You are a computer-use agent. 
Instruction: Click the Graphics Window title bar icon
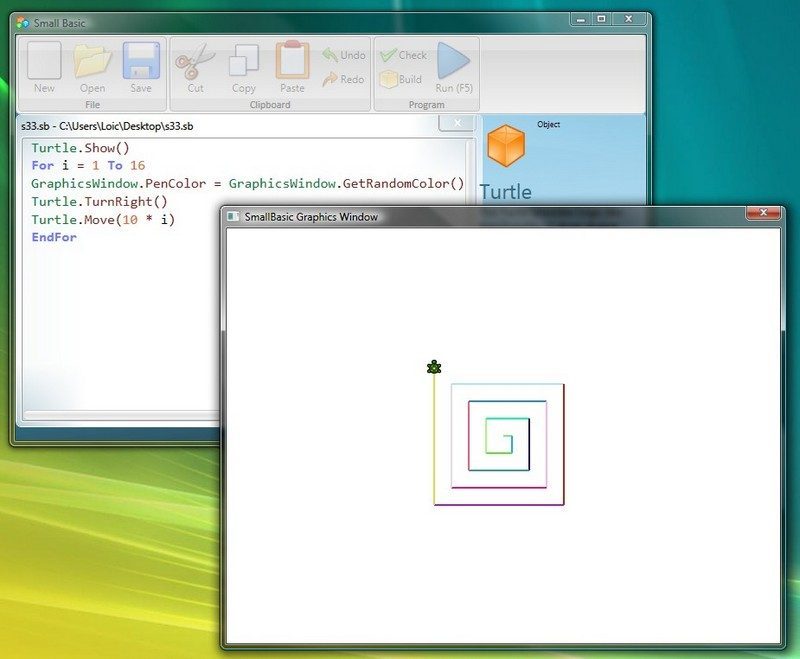(x=233, y=216)
